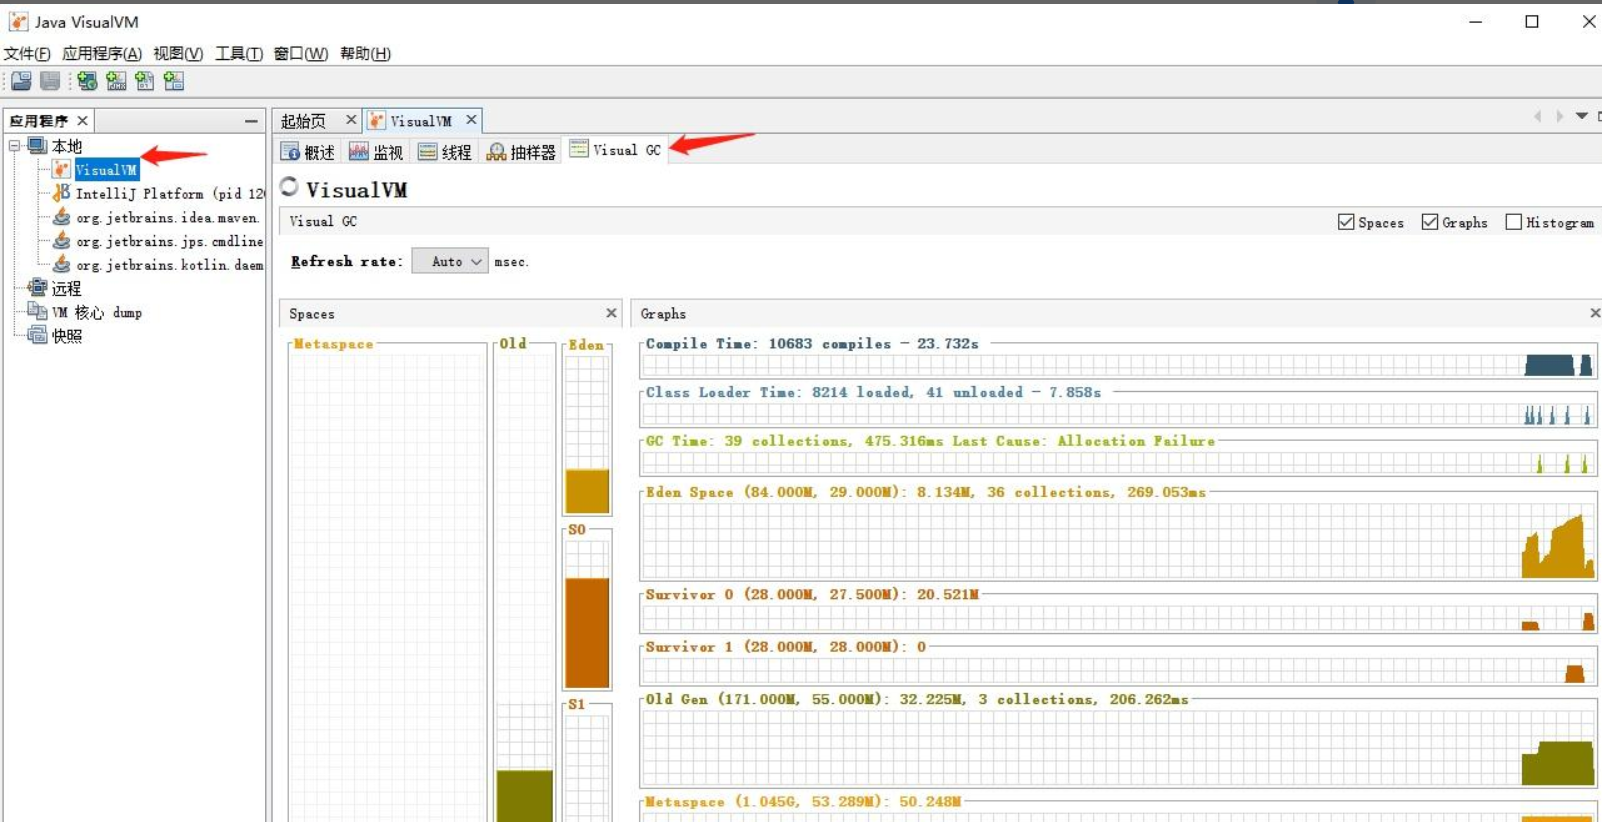The height and width of the screenshot is (822, 1602).
Task: Enable the Histogram checkbox
Action: coord(1514,222)
